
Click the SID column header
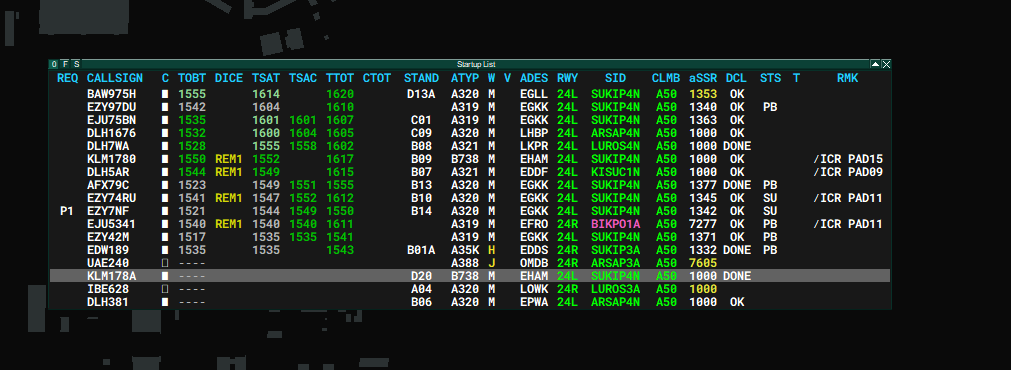tap(615, 78)
